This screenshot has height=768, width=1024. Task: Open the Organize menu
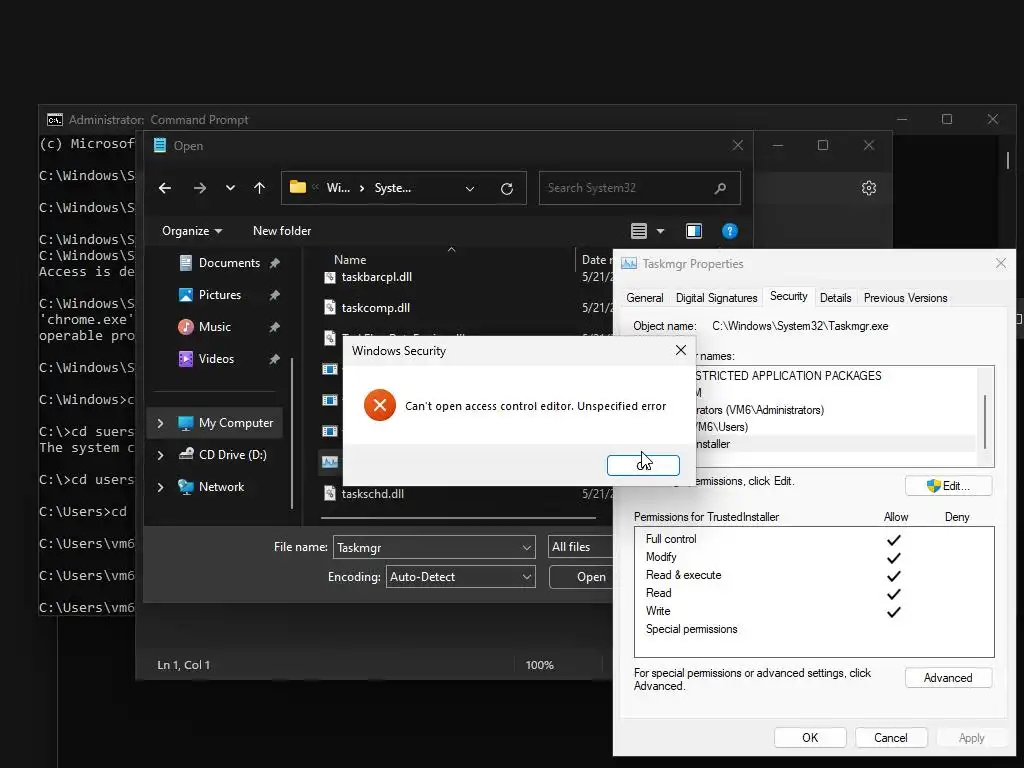[x=192, y=231]
